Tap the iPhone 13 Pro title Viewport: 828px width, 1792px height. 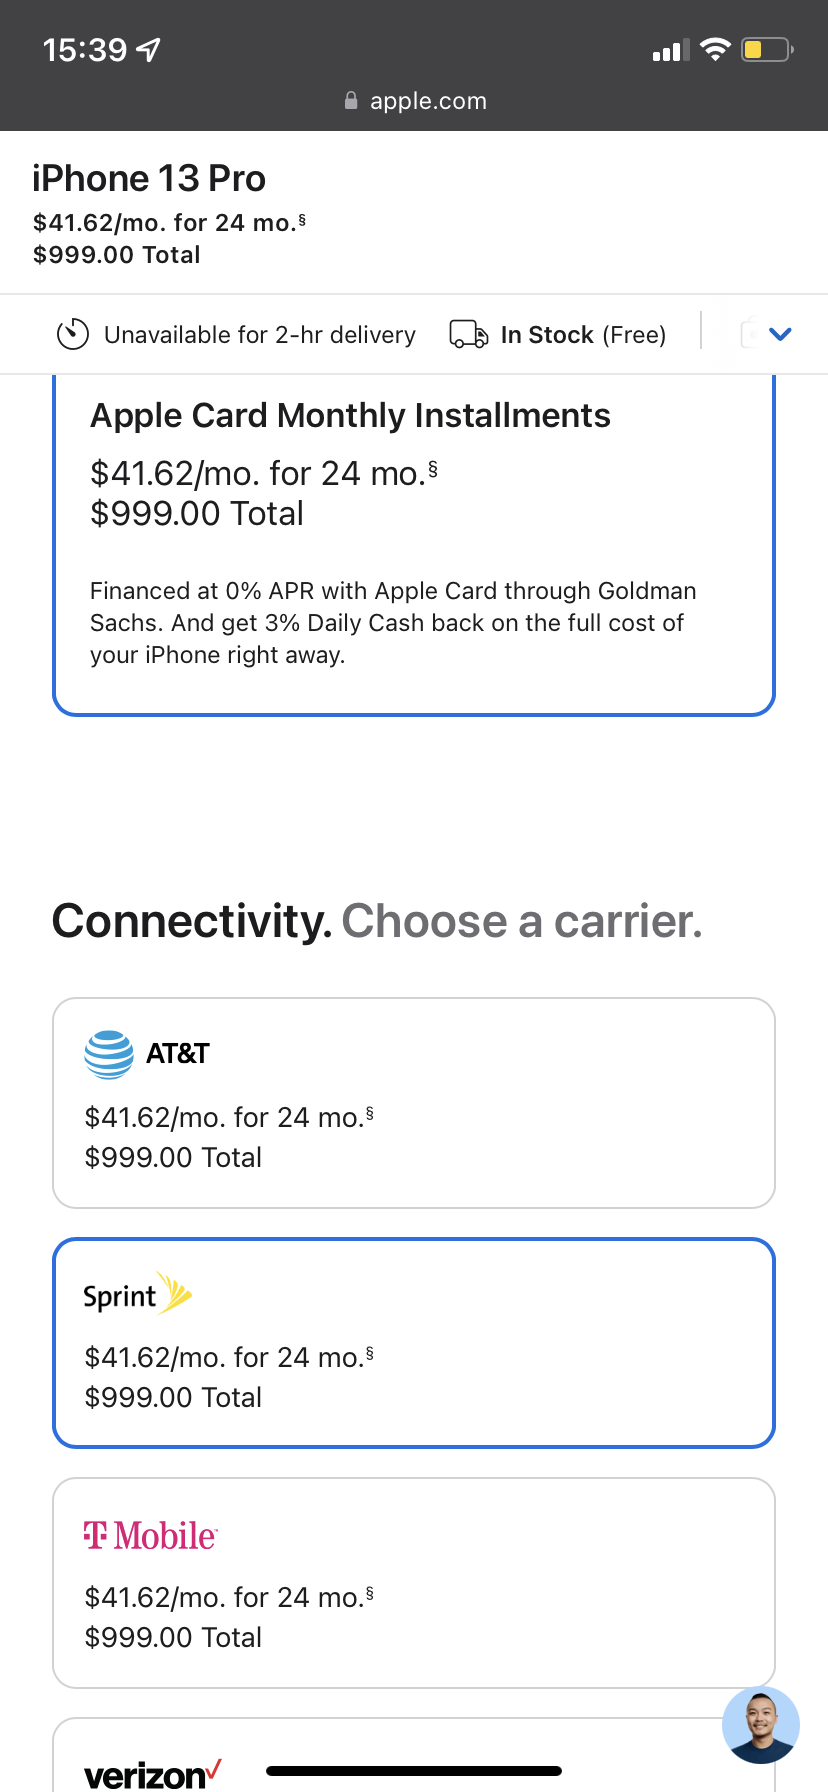tap(149, 179)
